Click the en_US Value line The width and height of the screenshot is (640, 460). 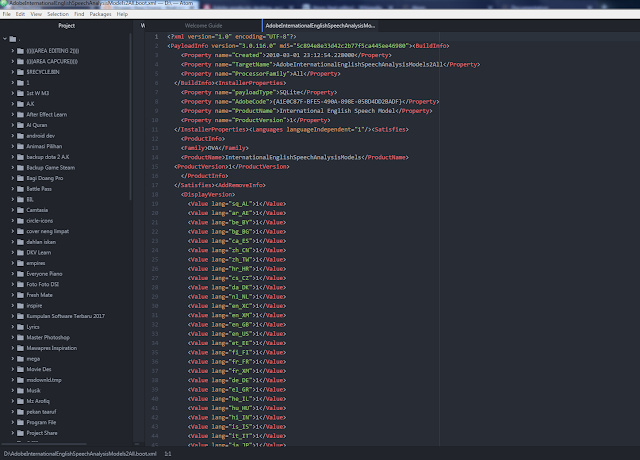click(237, 334)
